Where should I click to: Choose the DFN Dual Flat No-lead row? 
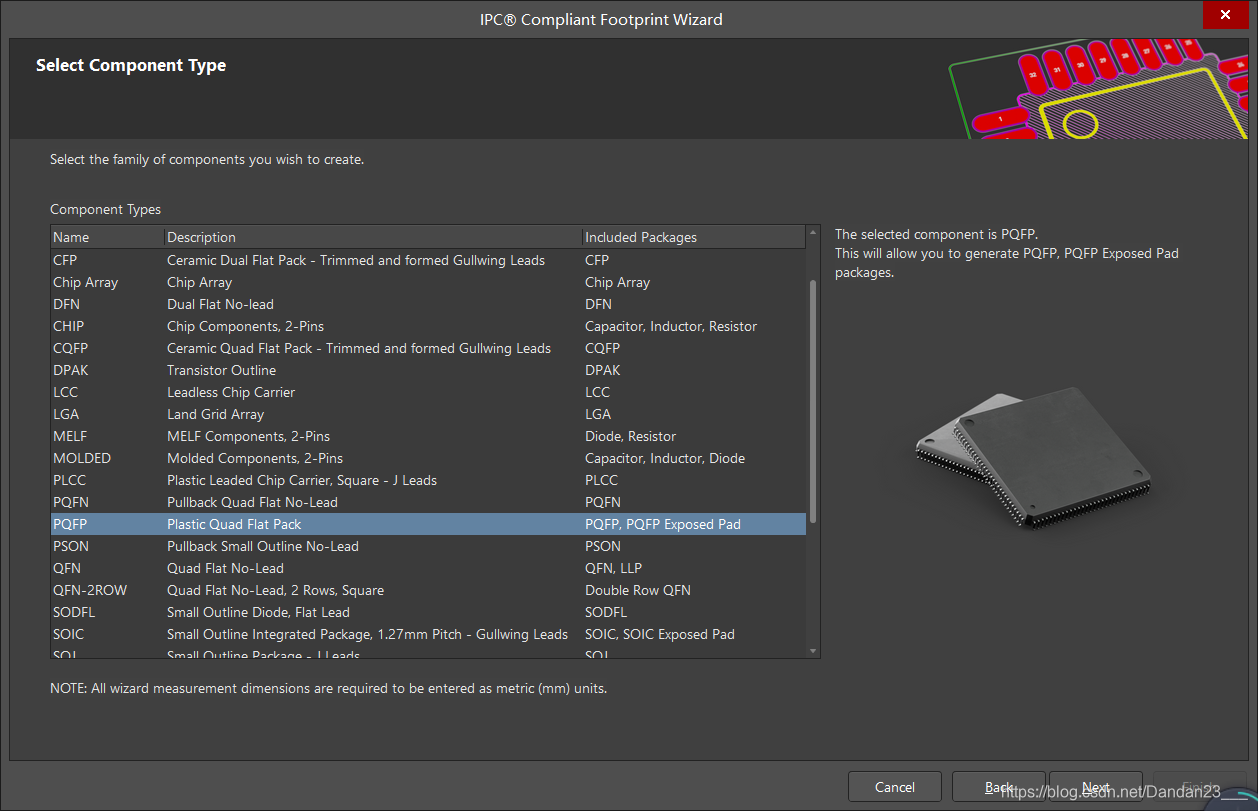pos(428,304)
